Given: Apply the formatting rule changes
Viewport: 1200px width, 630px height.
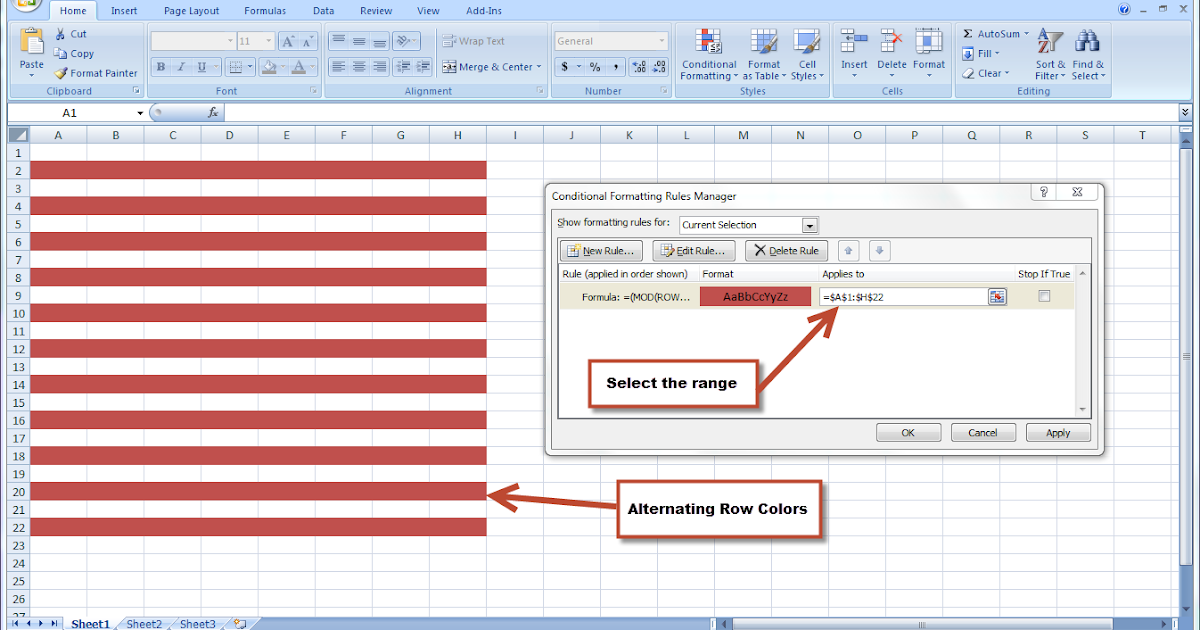Looking at the screenshot, I should point(1058,432).
